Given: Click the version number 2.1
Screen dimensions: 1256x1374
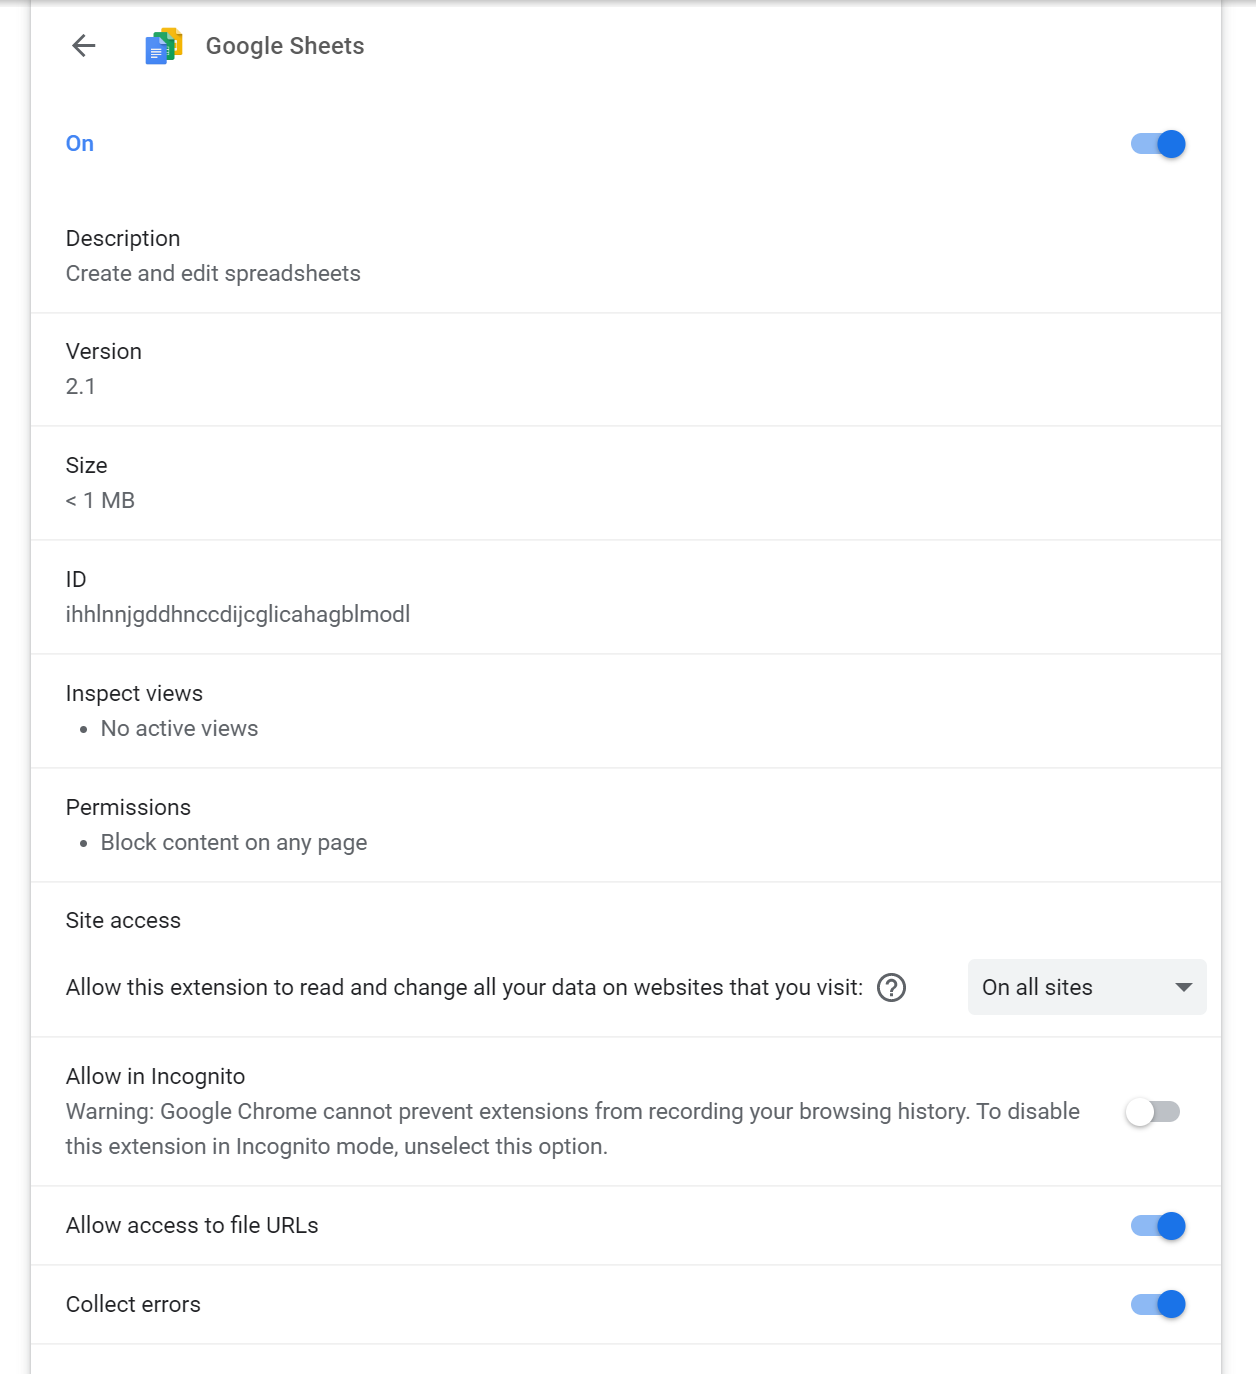Looking at the screenshot, I should click(x=81, y=387).
